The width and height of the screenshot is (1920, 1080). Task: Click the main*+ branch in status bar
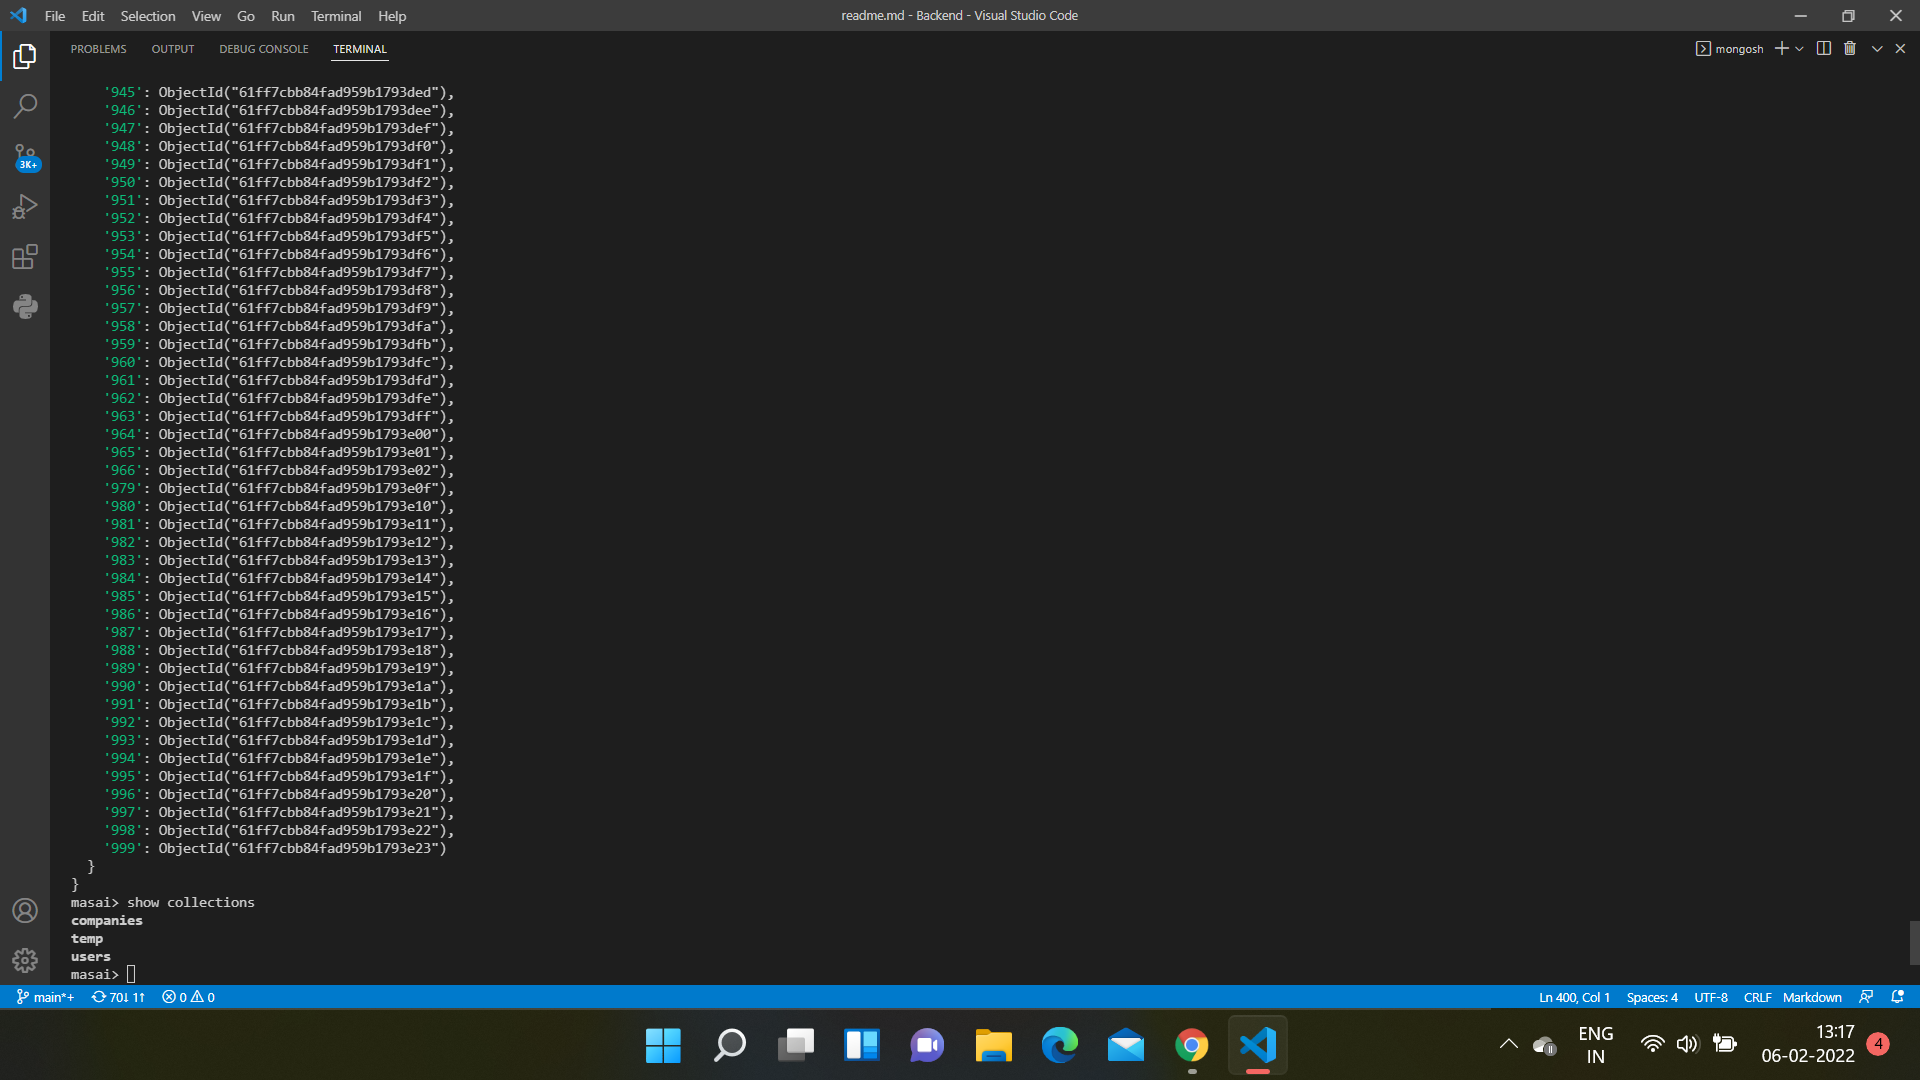(x=44, y=997)
